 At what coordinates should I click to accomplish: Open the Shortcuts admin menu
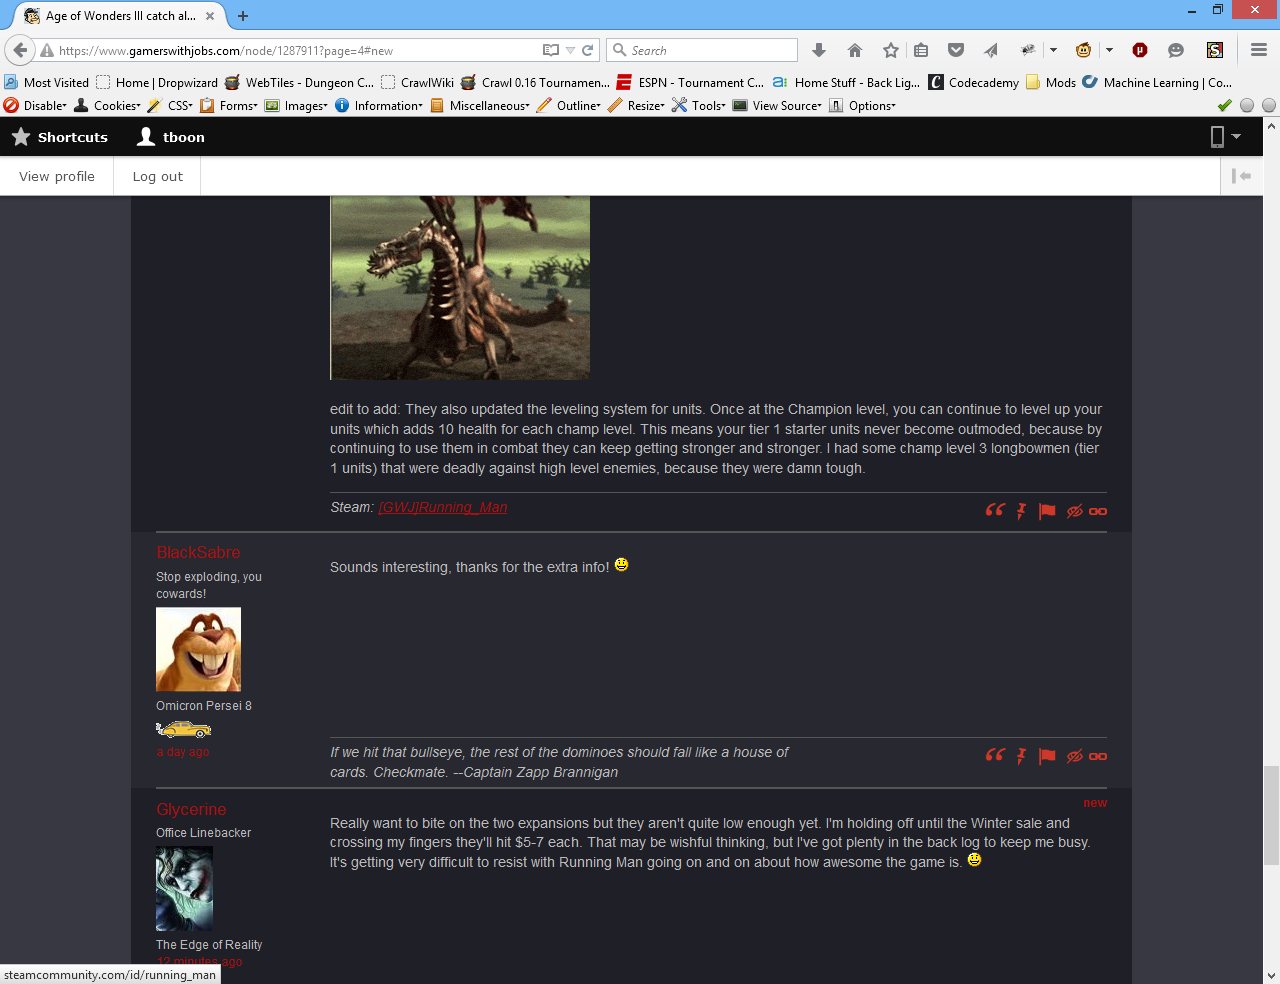pos(60,137)
